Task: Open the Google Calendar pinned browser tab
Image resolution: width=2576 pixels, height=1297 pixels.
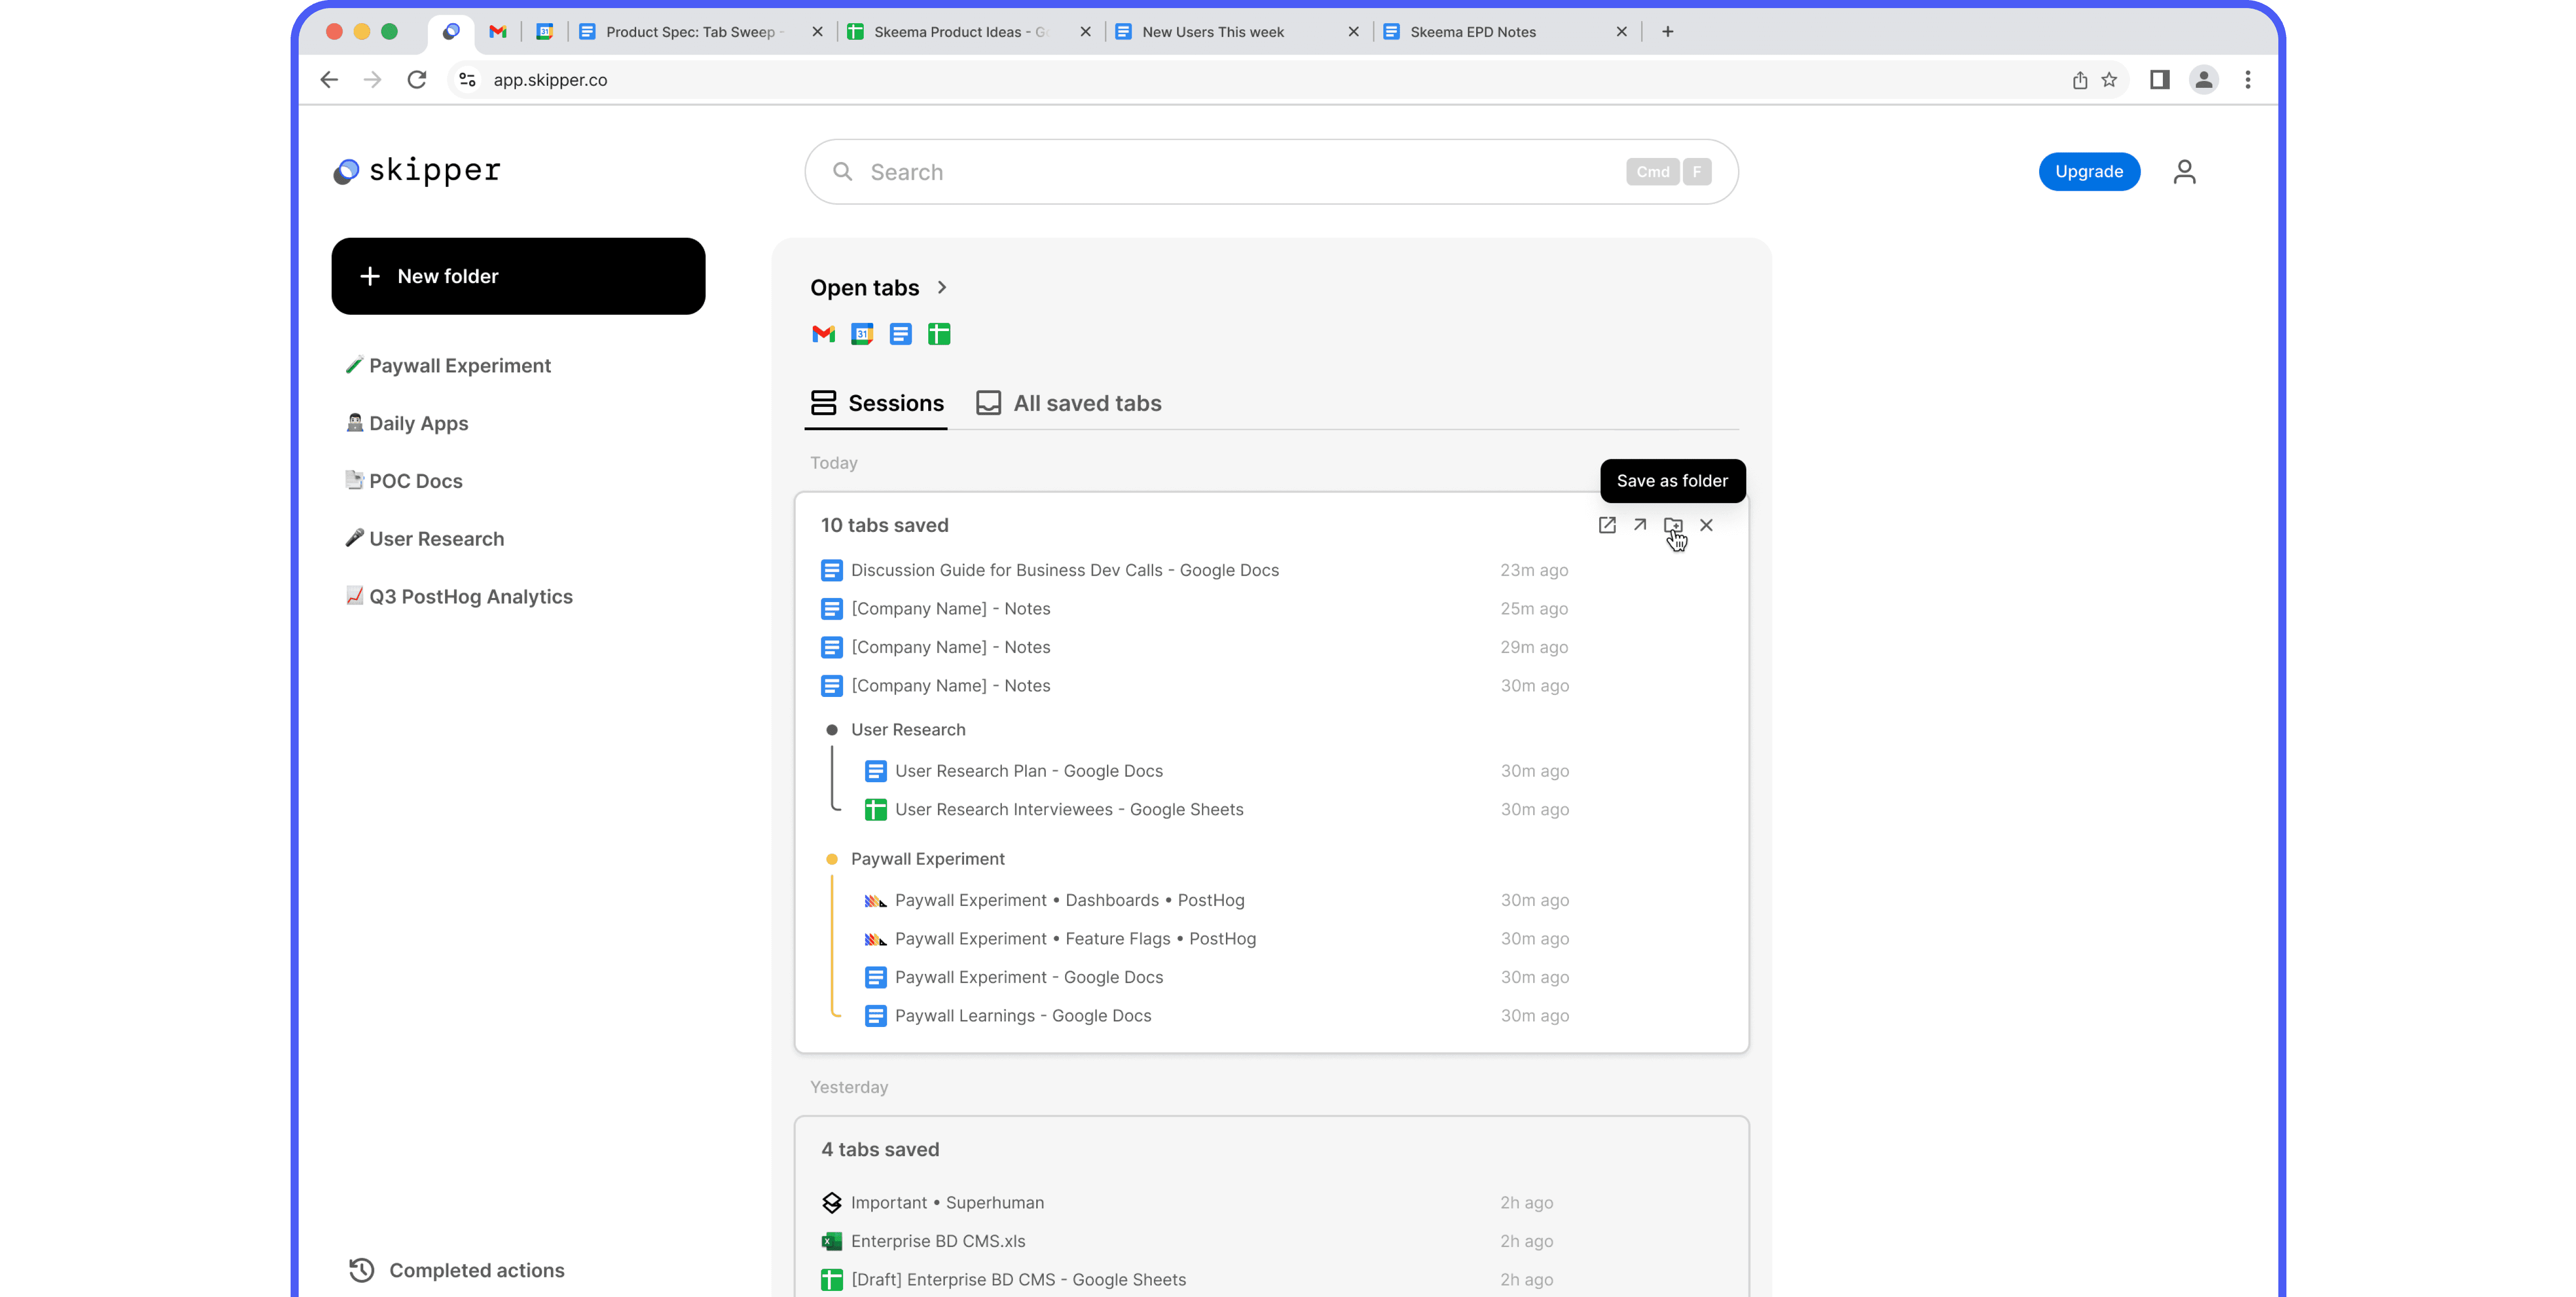Action: (x=544, y=32)
